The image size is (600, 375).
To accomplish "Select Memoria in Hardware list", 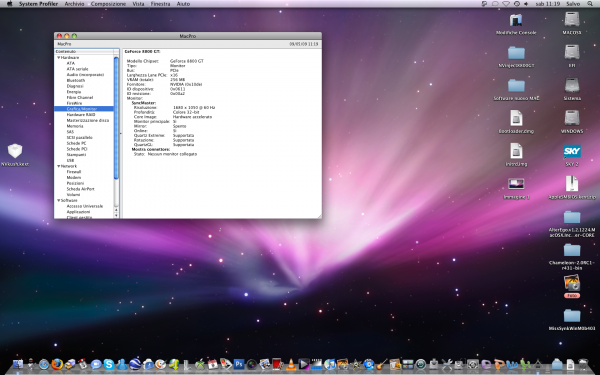I will (x=75, y=126).
